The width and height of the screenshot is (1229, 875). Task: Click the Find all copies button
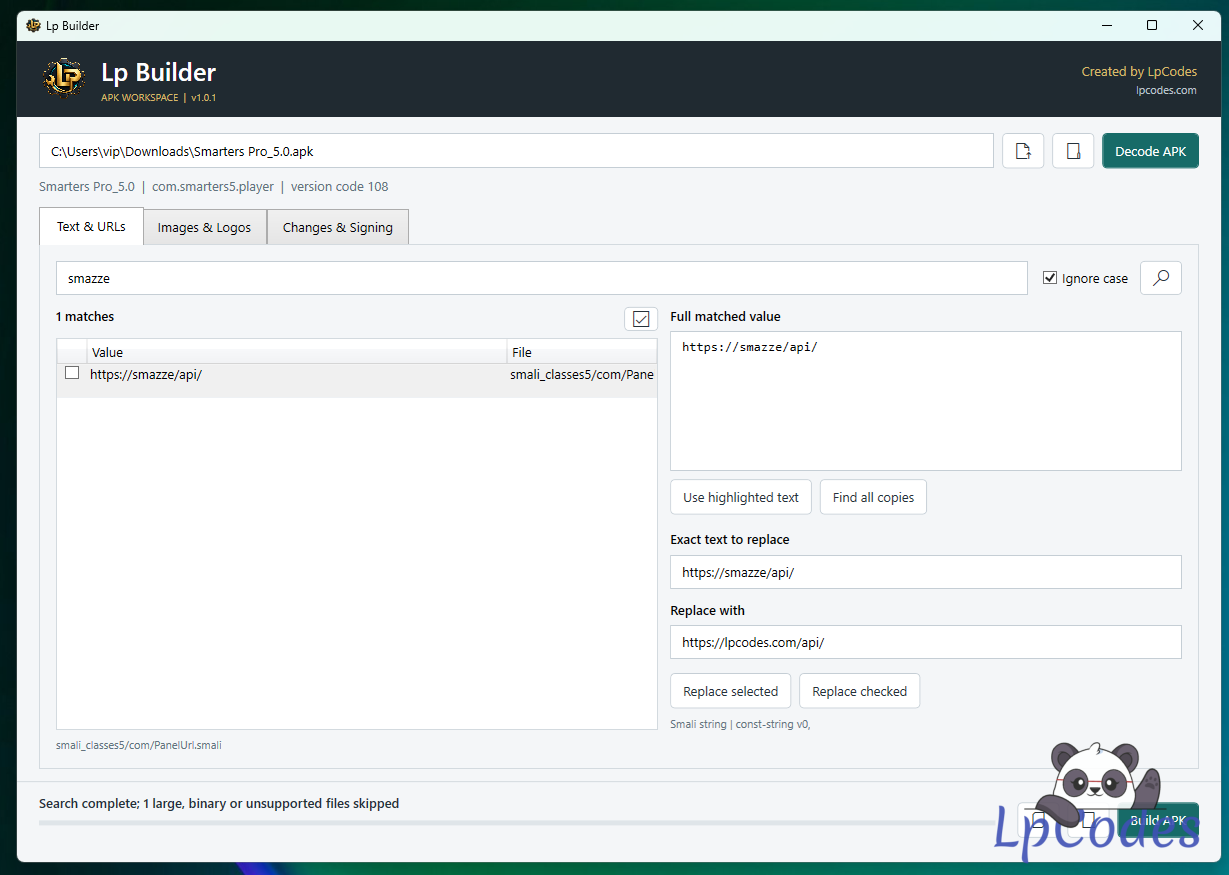[x=873, y=497]
